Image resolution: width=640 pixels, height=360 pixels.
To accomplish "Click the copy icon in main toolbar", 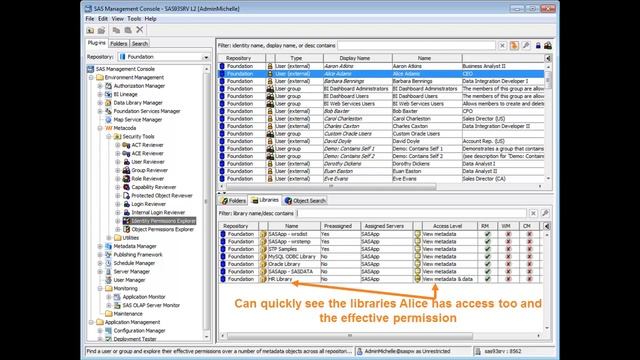I will (116, 30).
